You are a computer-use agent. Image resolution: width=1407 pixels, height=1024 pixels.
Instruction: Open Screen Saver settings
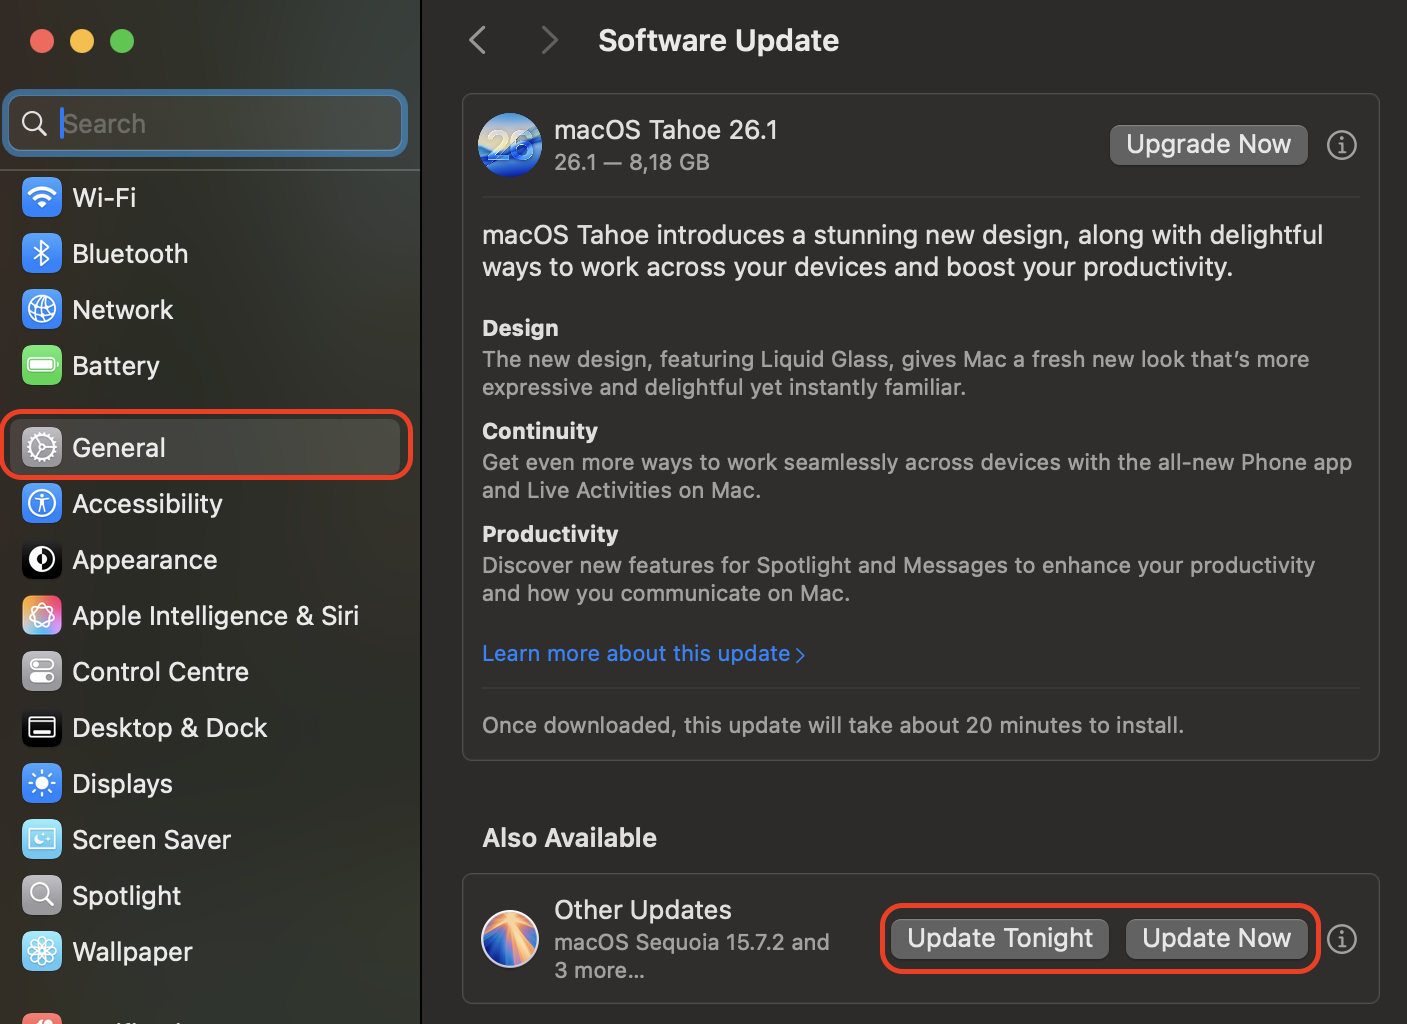click(151, 839)
